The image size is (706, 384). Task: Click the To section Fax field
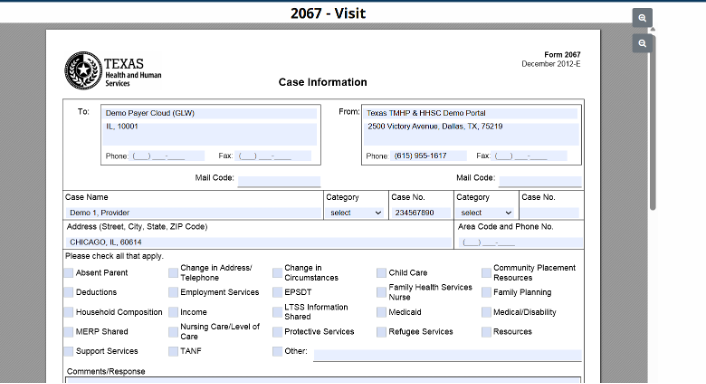[x=273, y=156]
